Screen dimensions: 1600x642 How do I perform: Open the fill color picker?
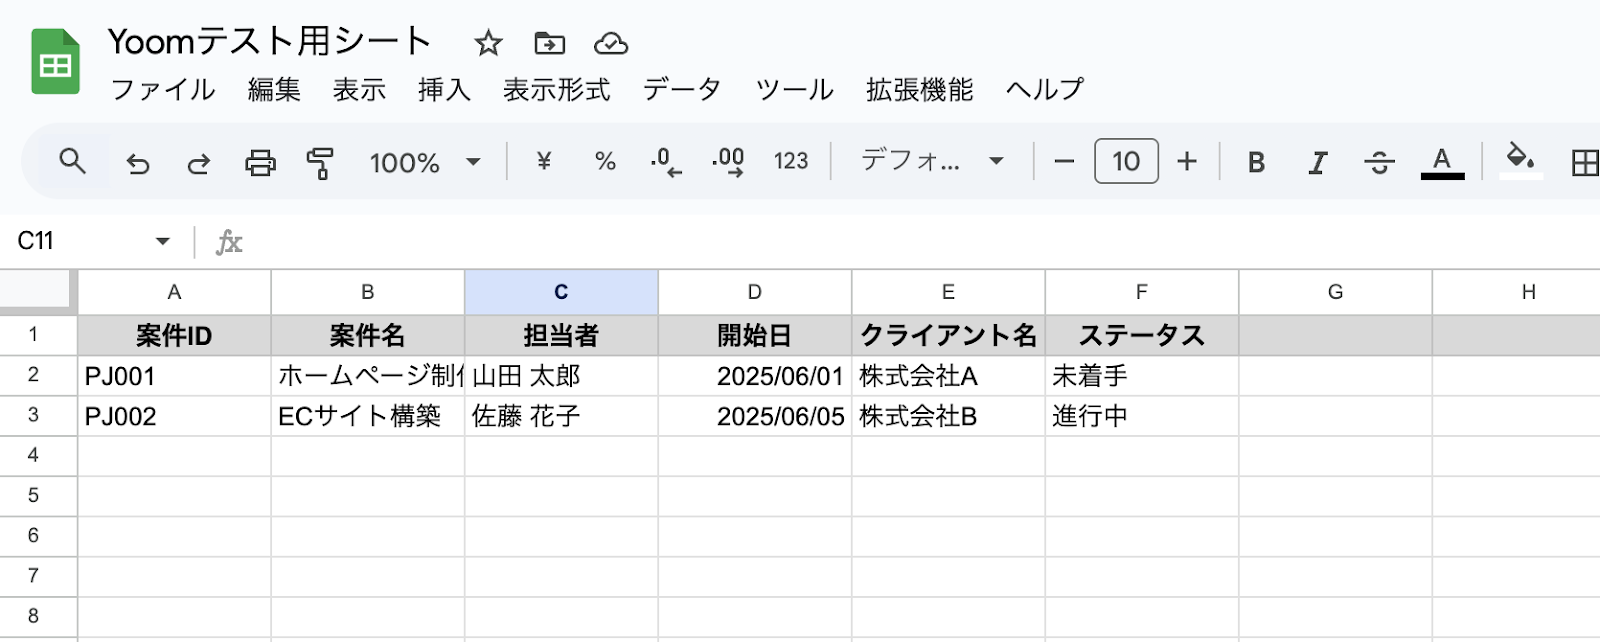1521,160
